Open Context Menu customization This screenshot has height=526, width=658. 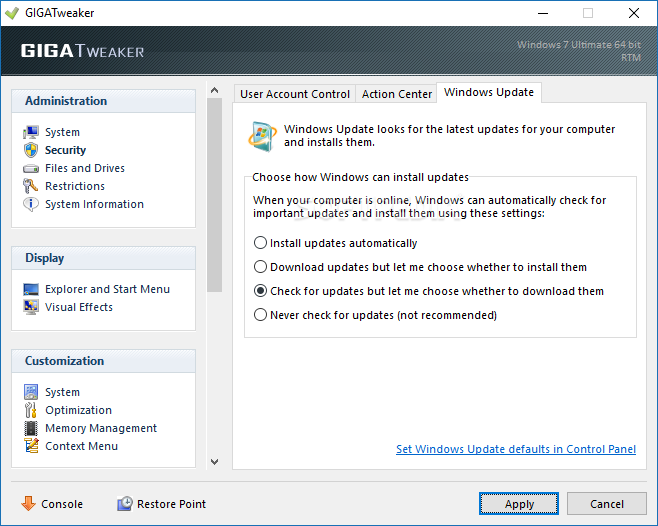click(x=81, y=446)
